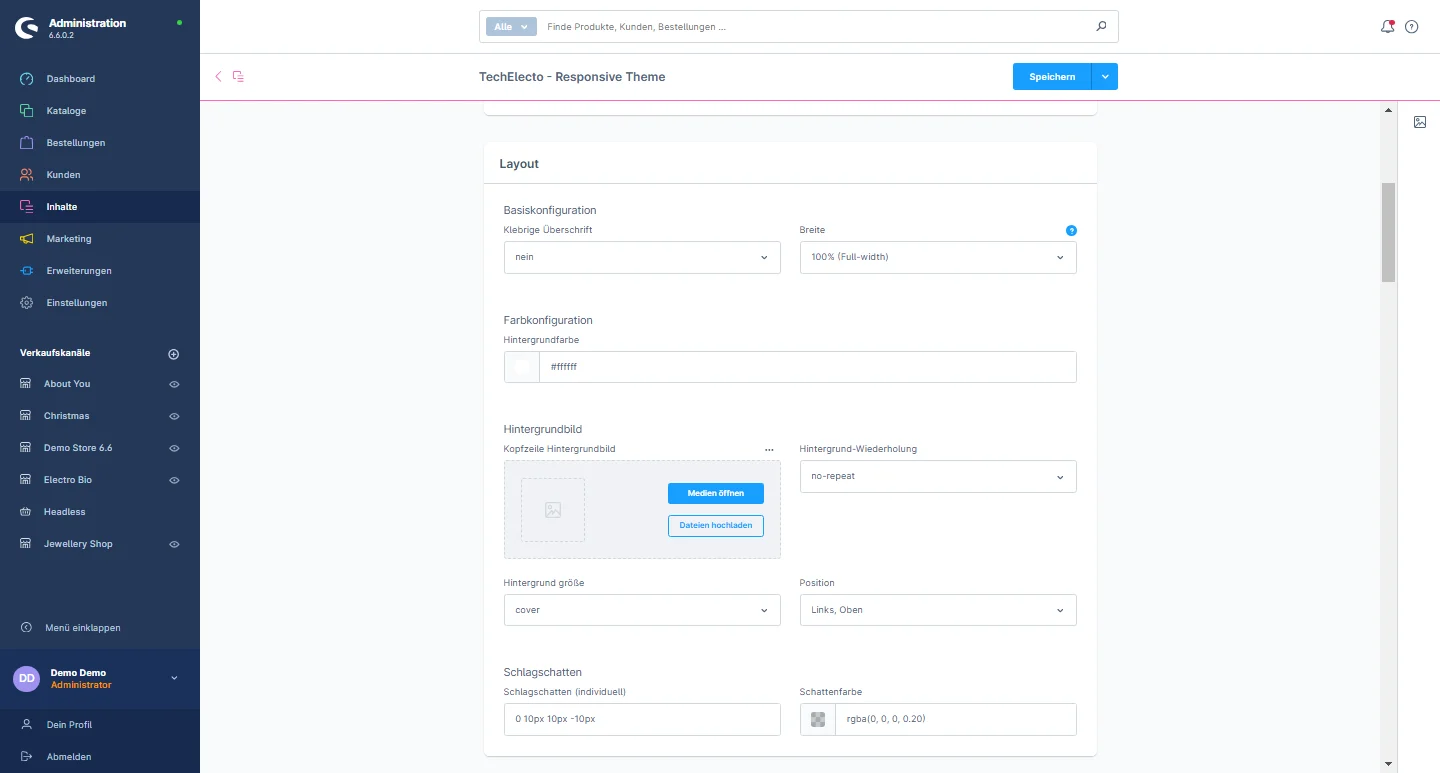This screenshot has height=773, width=1440.
Task: Open the help question mark icon
Action: tap(1412, 27)
